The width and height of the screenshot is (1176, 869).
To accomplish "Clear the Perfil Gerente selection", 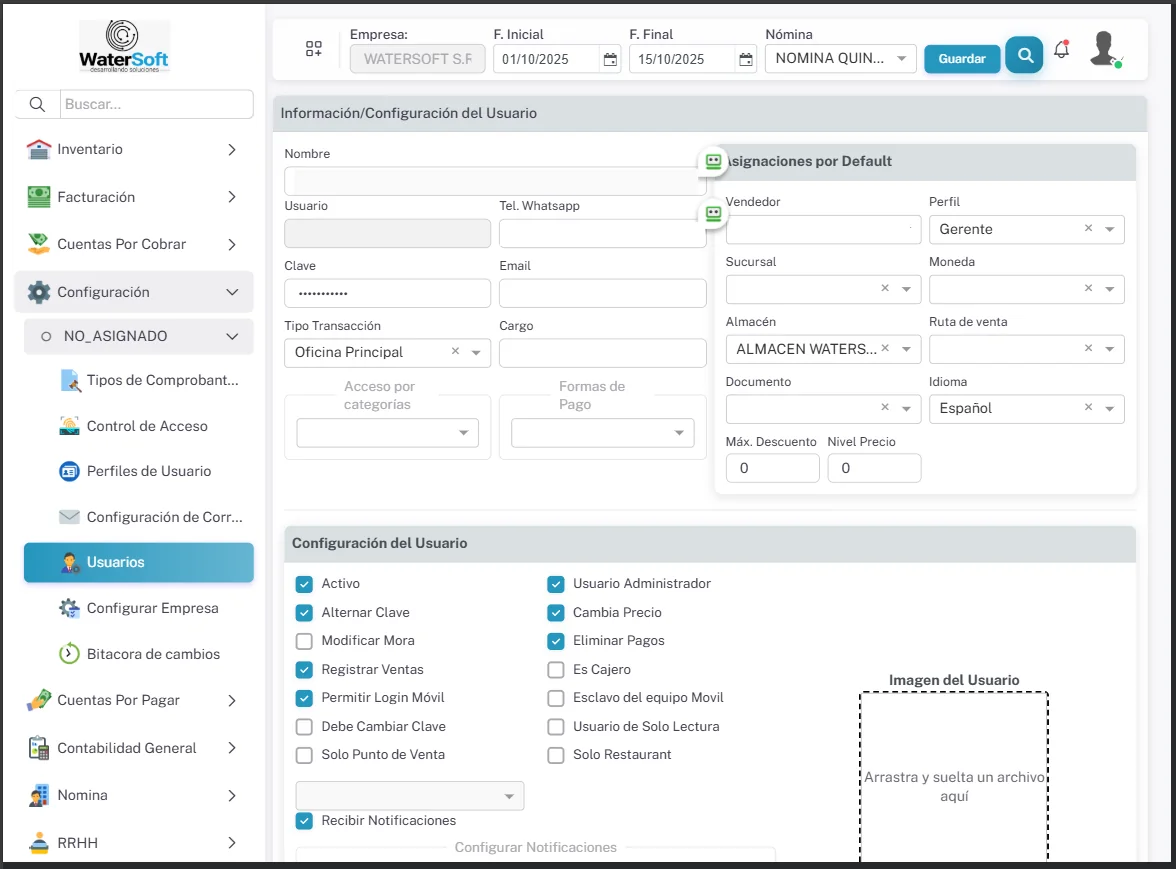I will 1088,228.
